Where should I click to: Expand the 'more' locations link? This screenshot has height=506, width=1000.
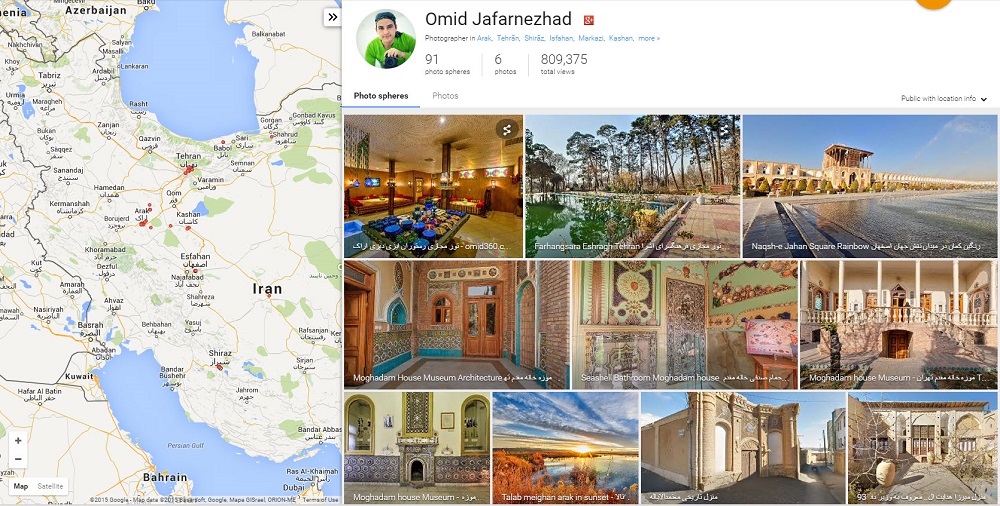click(649, 38)
